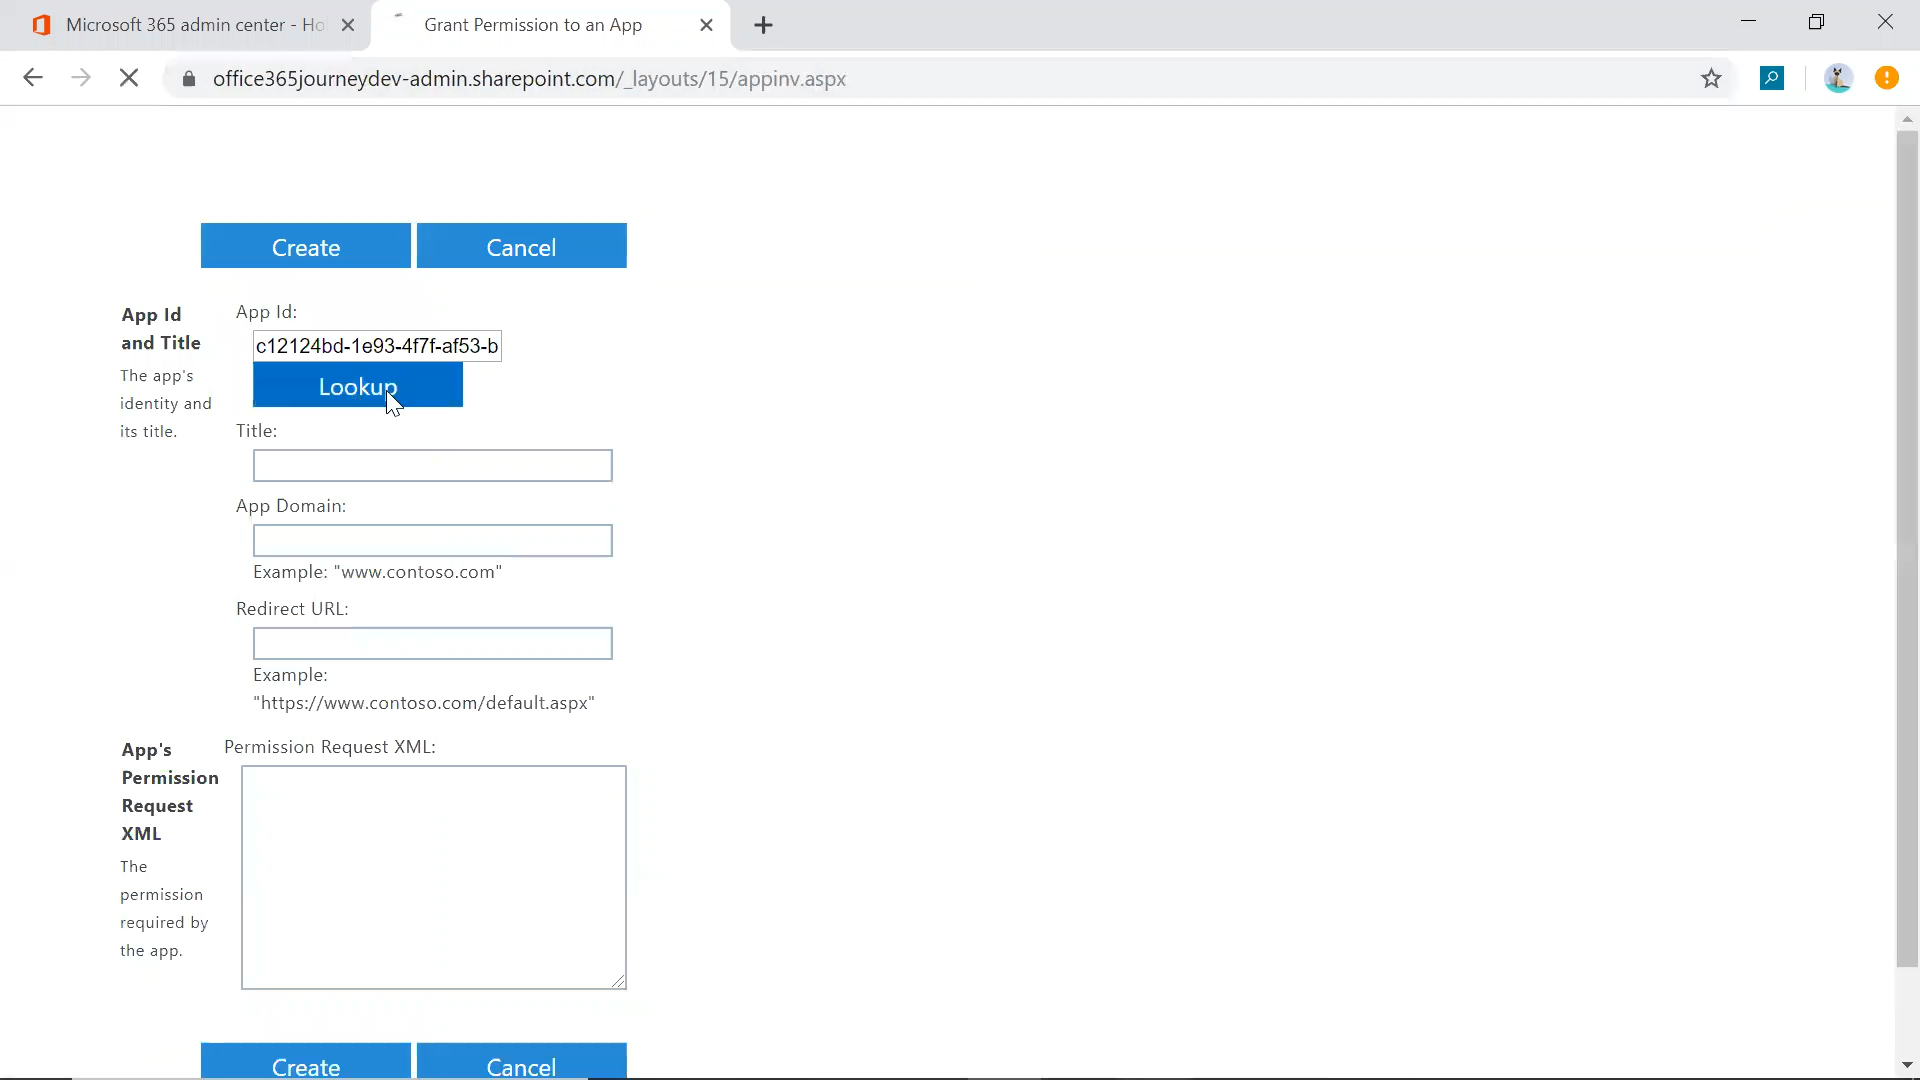This screenshot has width=1920, height=1080.
Task: Click the top Create button
Action: tap(306, 246)
